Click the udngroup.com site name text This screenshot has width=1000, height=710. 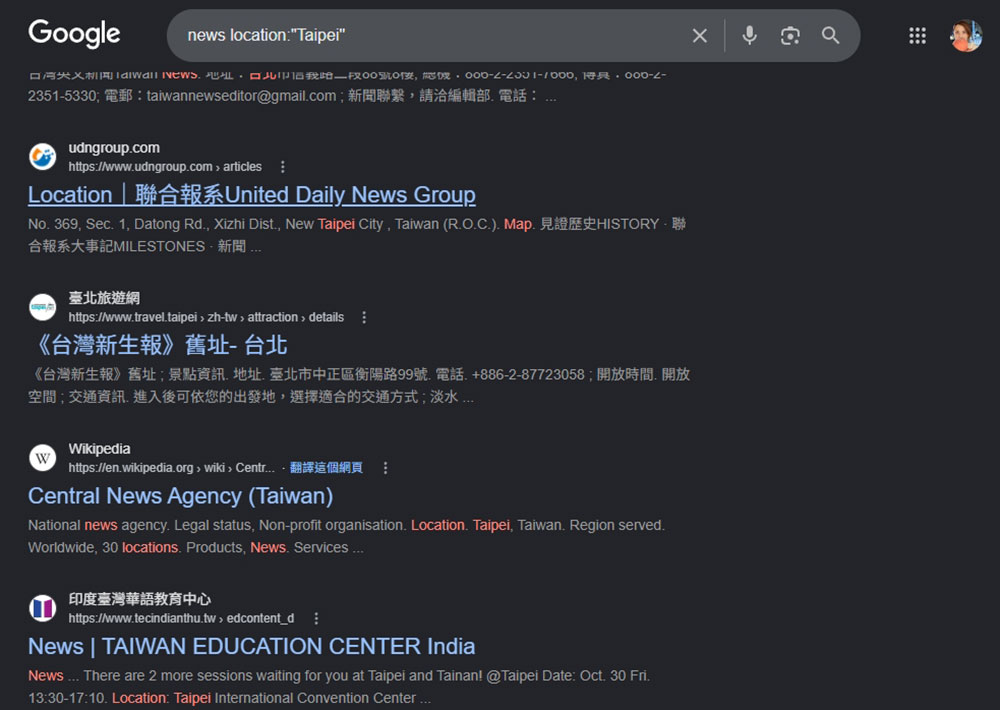114,147
